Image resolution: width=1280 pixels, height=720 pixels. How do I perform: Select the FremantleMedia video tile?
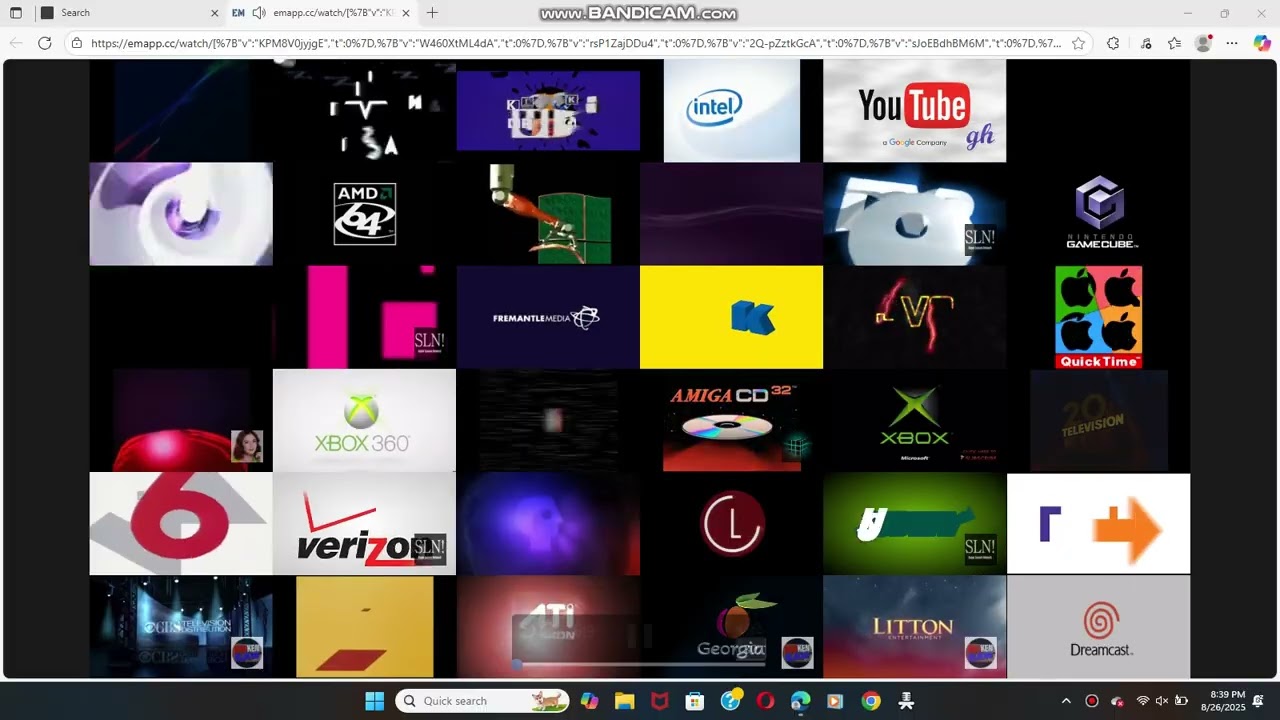[548, 317]
